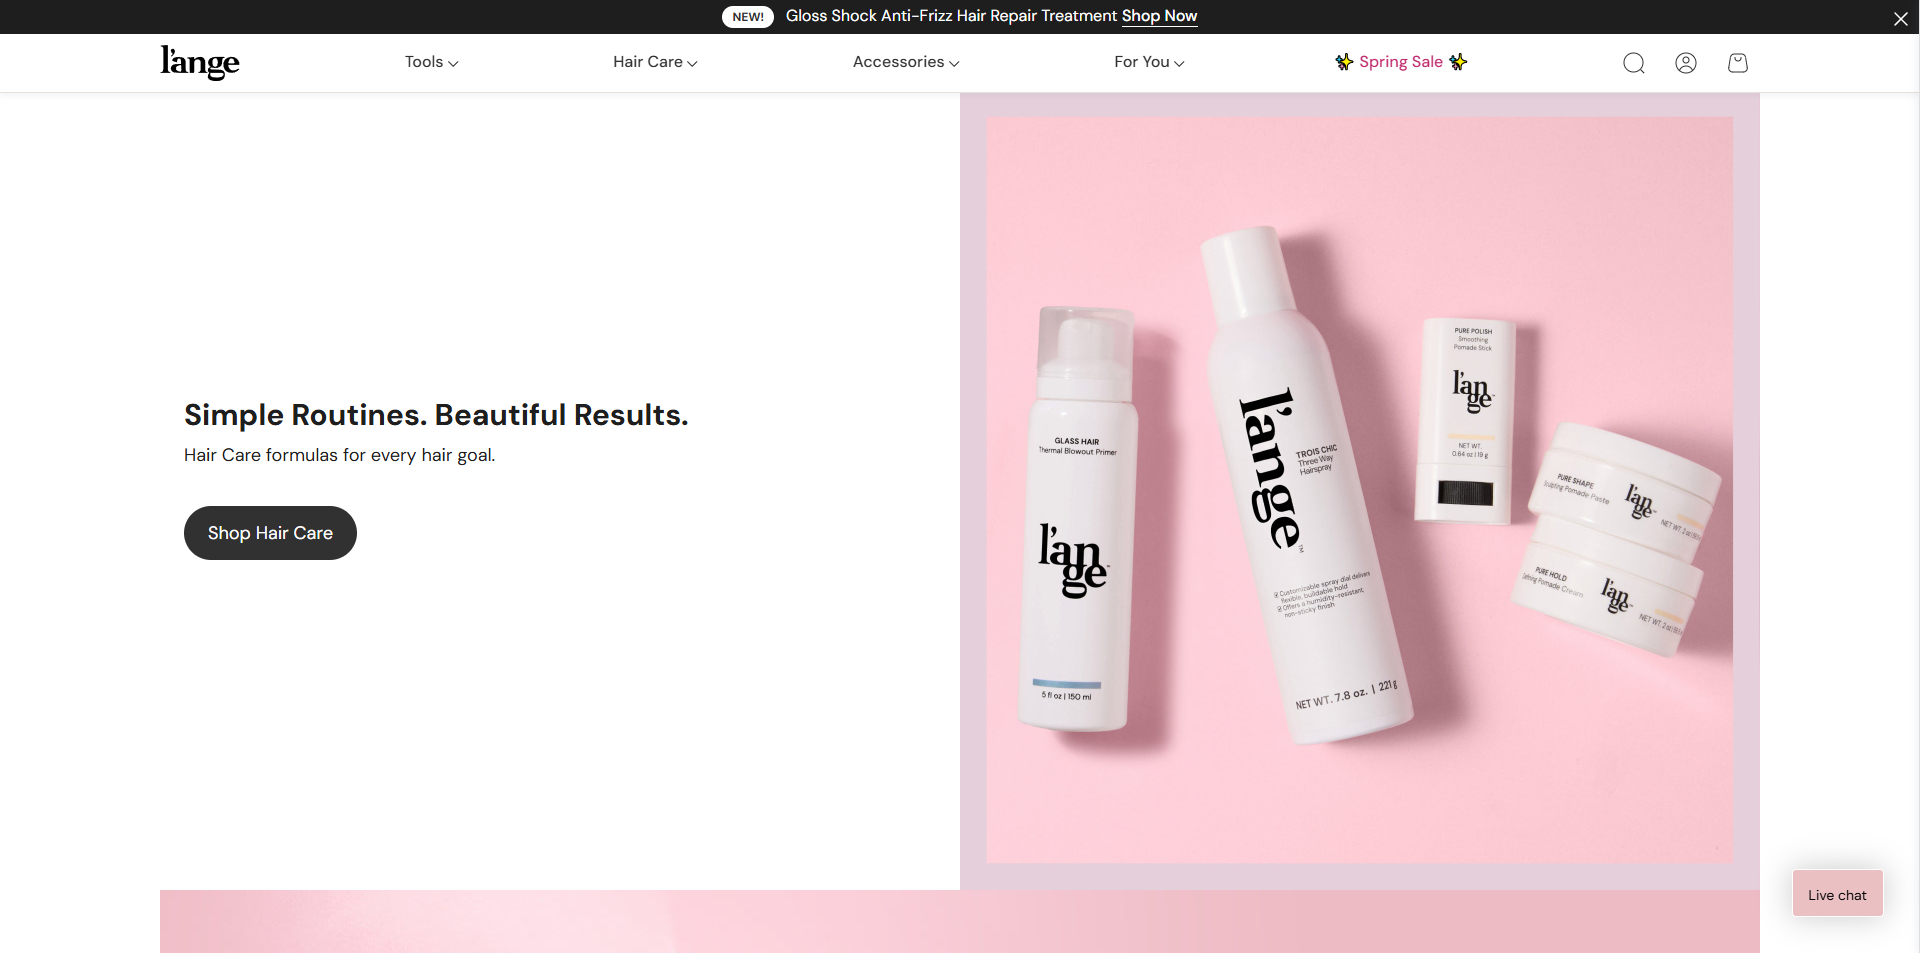
Task: Click the Glass Hair primer bottle image
Action: 1078,519
